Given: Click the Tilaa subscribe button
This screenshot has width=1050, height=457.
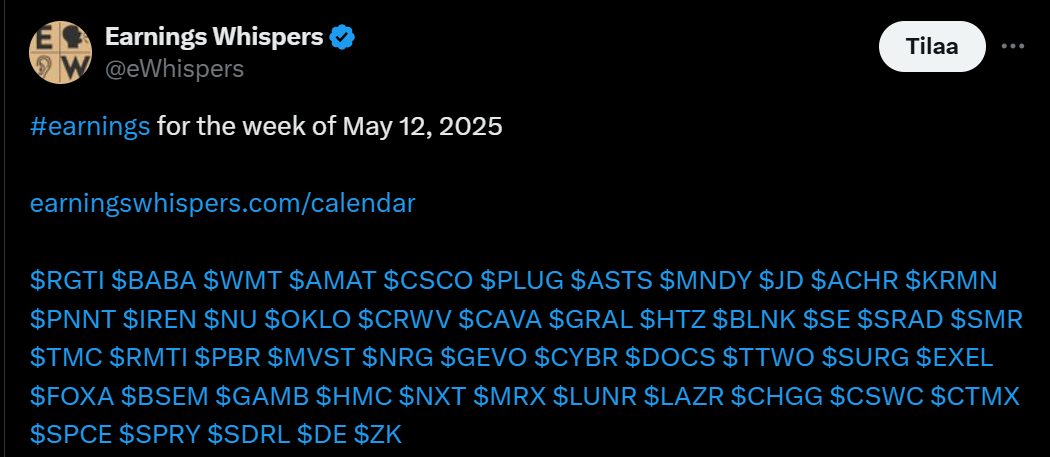Looking at the screenshot, I should pyautogui.click(x=932, y=46).
